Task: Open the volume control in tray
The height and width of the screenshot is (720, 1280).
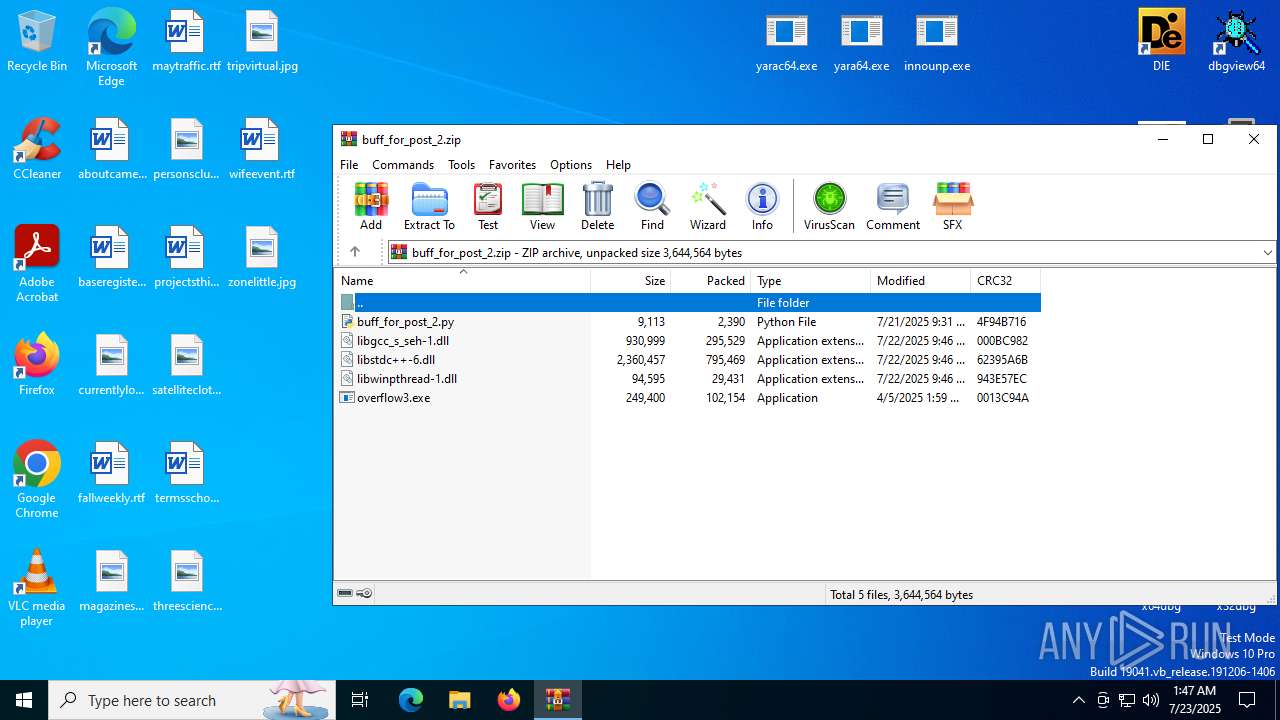Action: pyautogui.click(x=1151, y=700)
